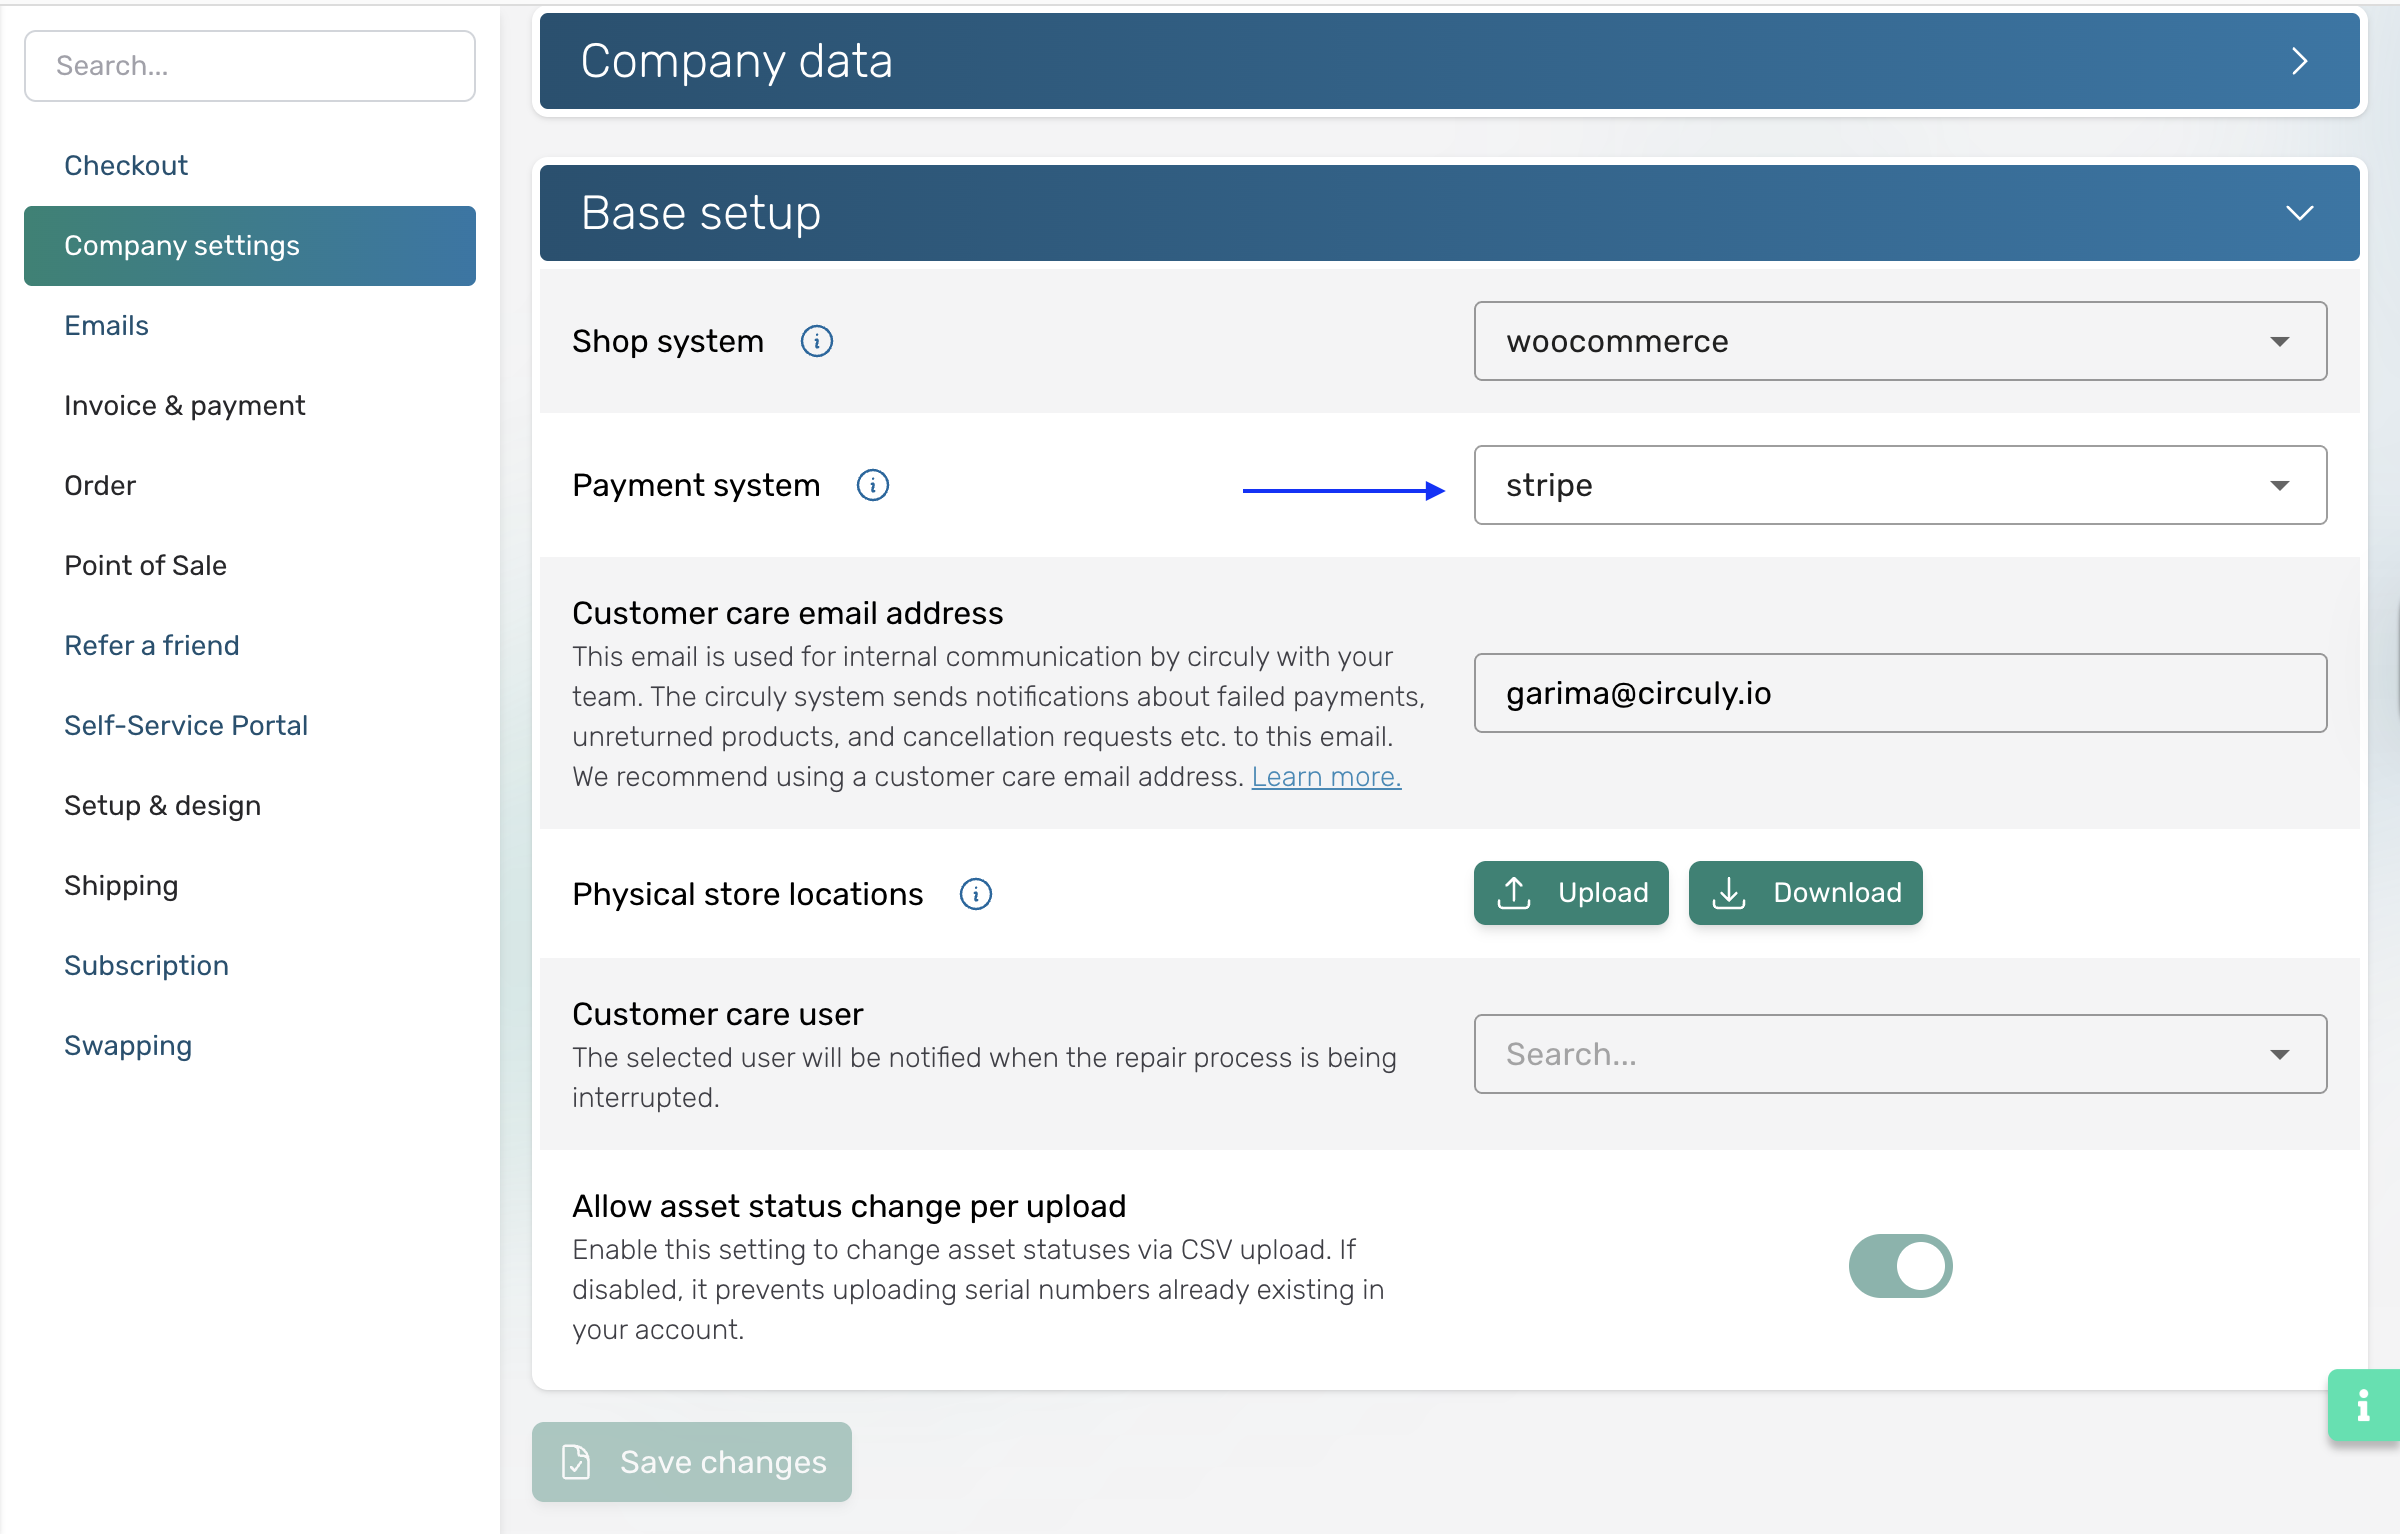The width and height of the screenshot is (2400, 1534).
Task: Select Subscription in the sidebar
Action: [x=146, y=965]
